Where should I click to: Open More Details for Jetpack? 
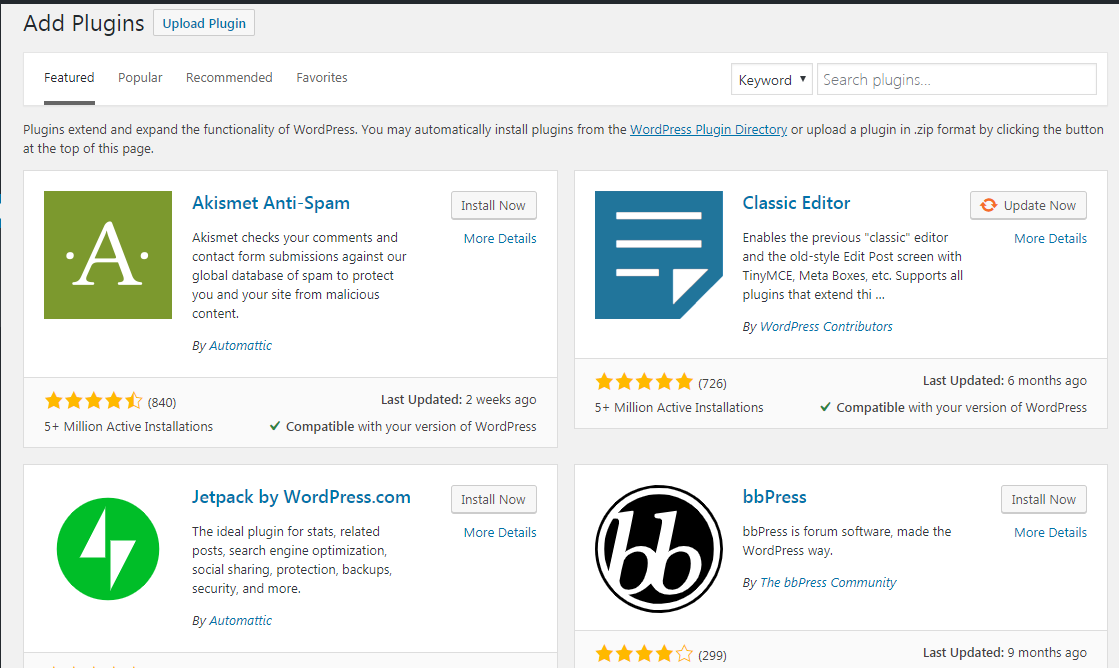[500, 532]
